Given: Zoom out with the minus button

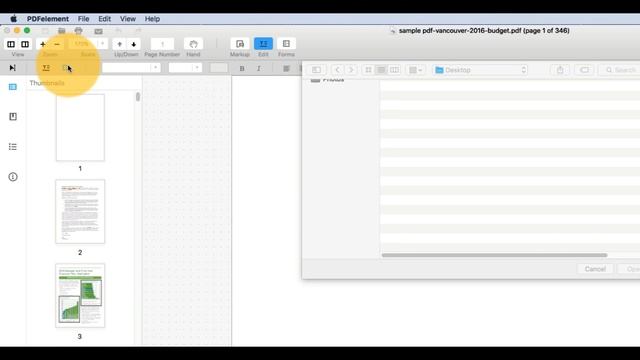Looking at the screenshot, I should click(57, 44).
